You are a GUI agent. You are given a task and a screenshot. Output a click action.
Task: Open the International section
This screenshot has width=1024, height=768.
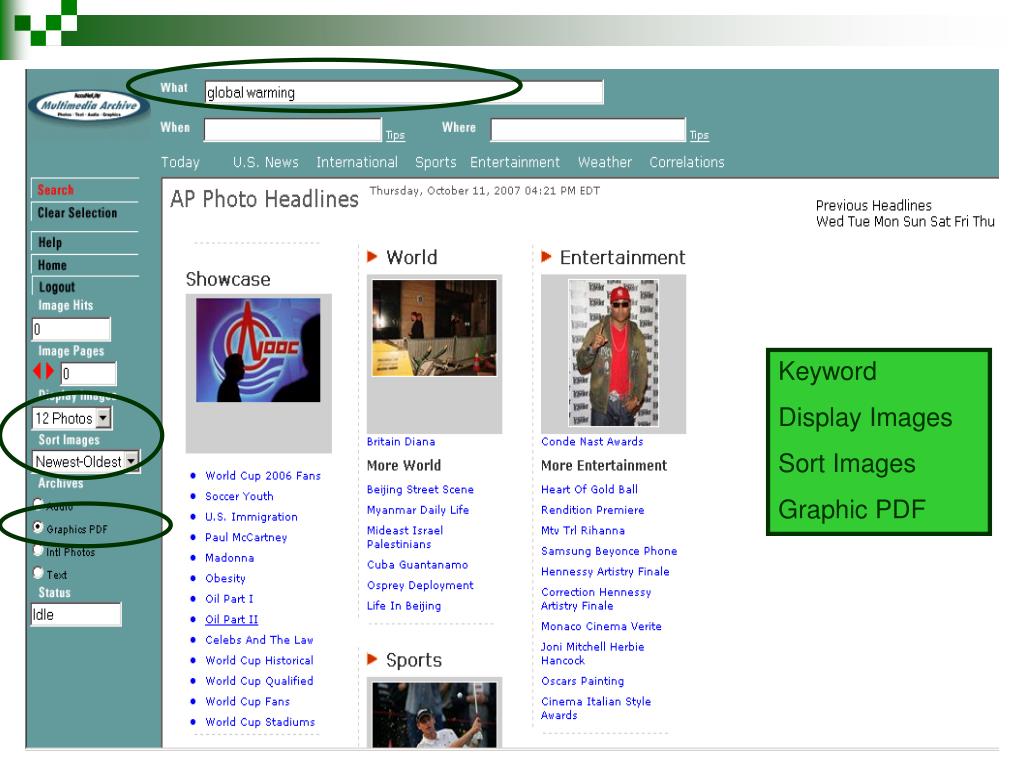pos(357,162)
